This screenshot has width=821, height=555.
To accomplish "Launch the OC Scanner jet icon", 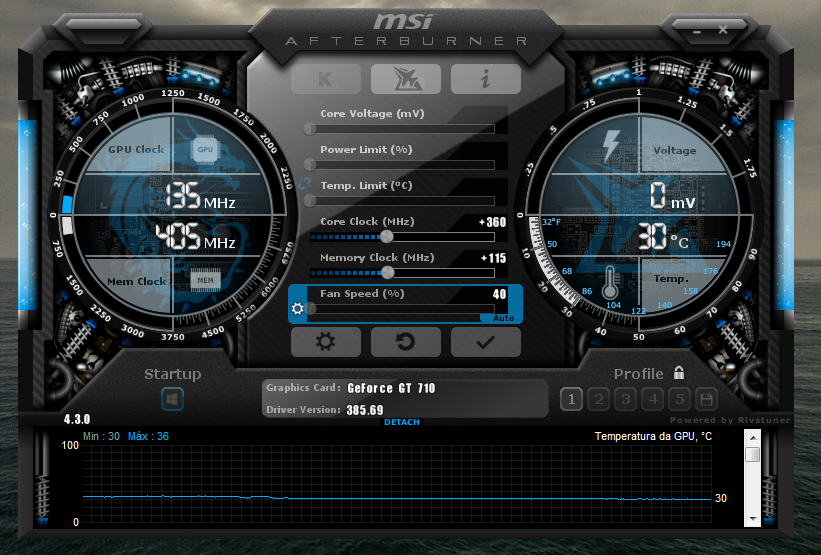I will click(x=406, y=79).
